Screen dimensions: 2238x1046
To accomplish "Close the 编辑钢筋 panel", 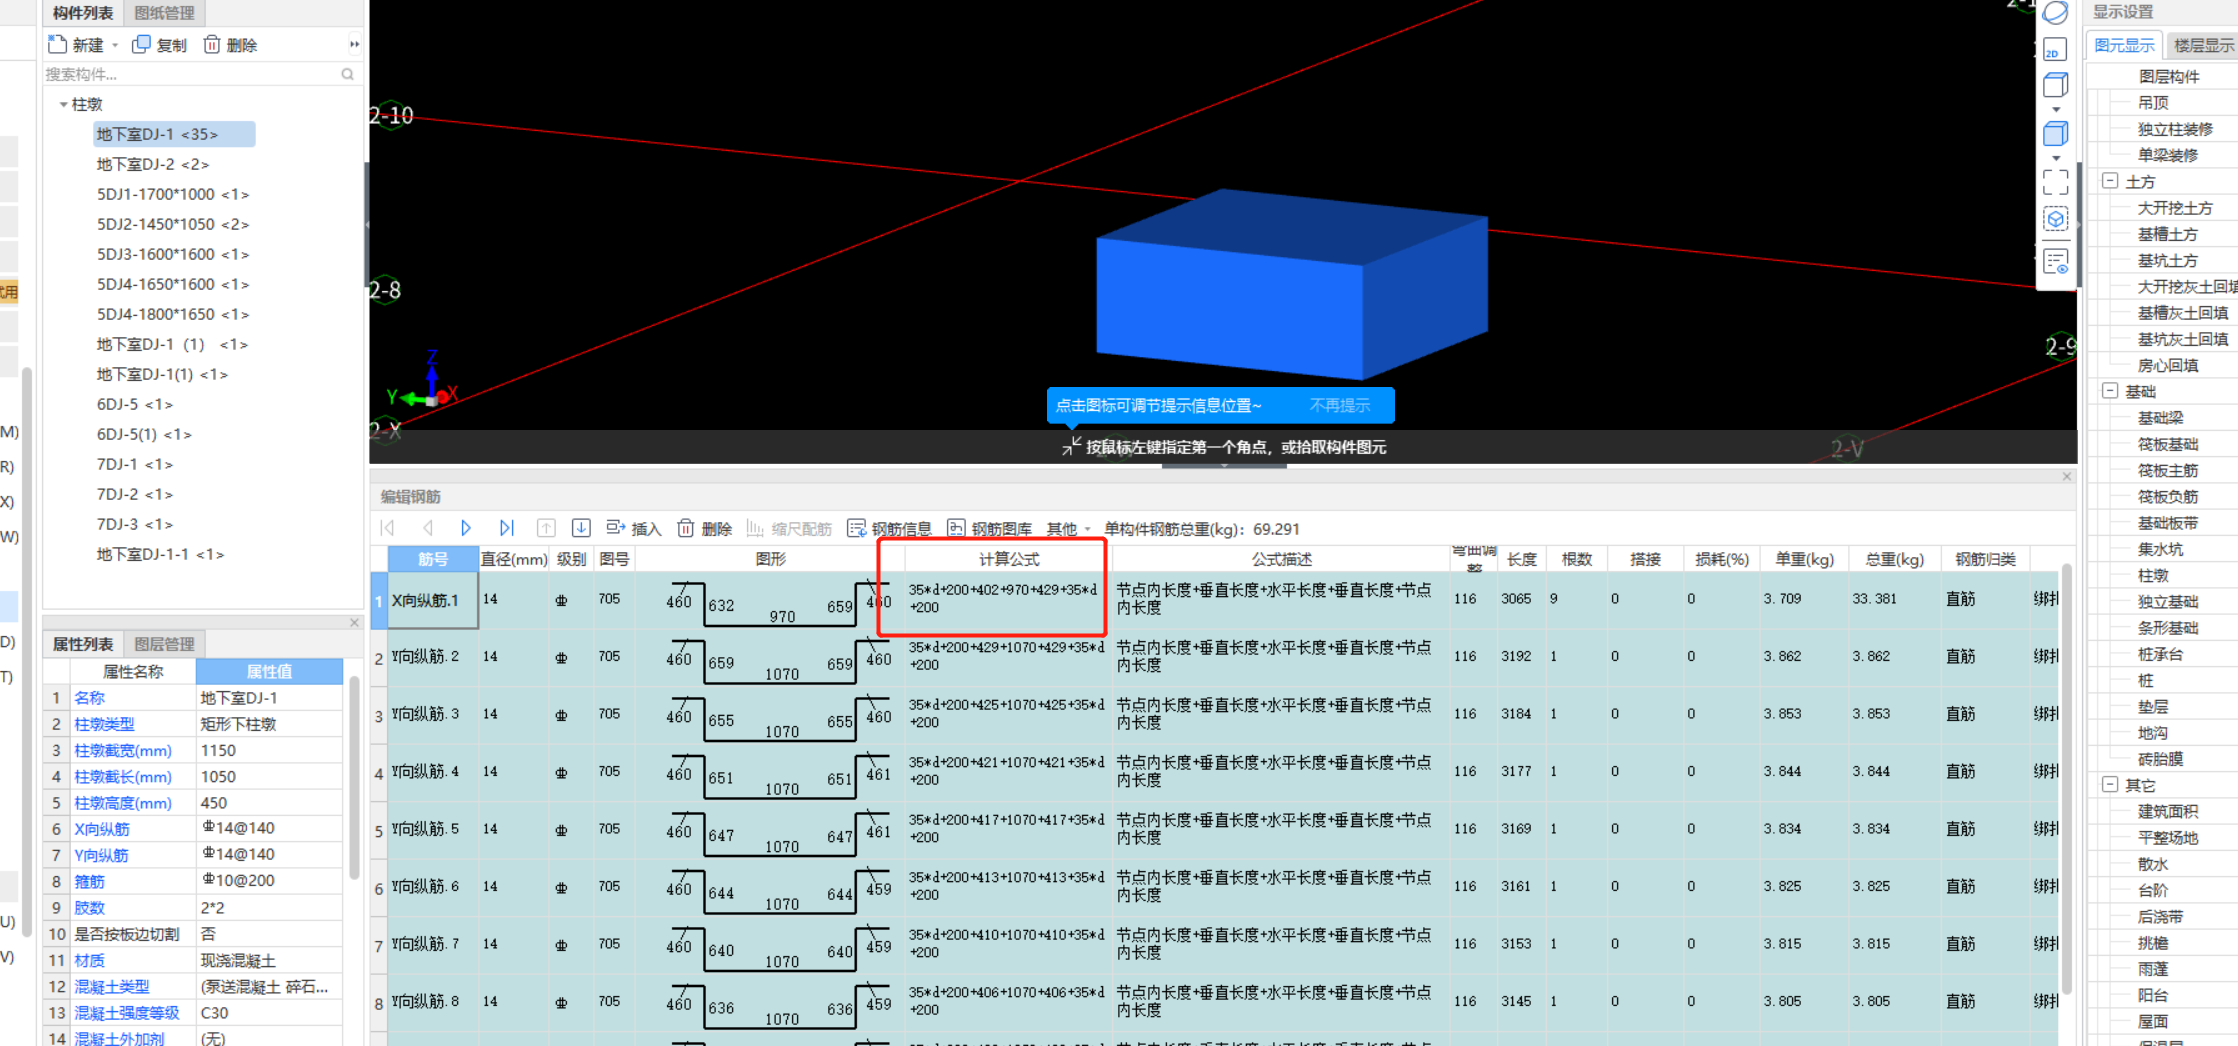I will click(2066, 477).
